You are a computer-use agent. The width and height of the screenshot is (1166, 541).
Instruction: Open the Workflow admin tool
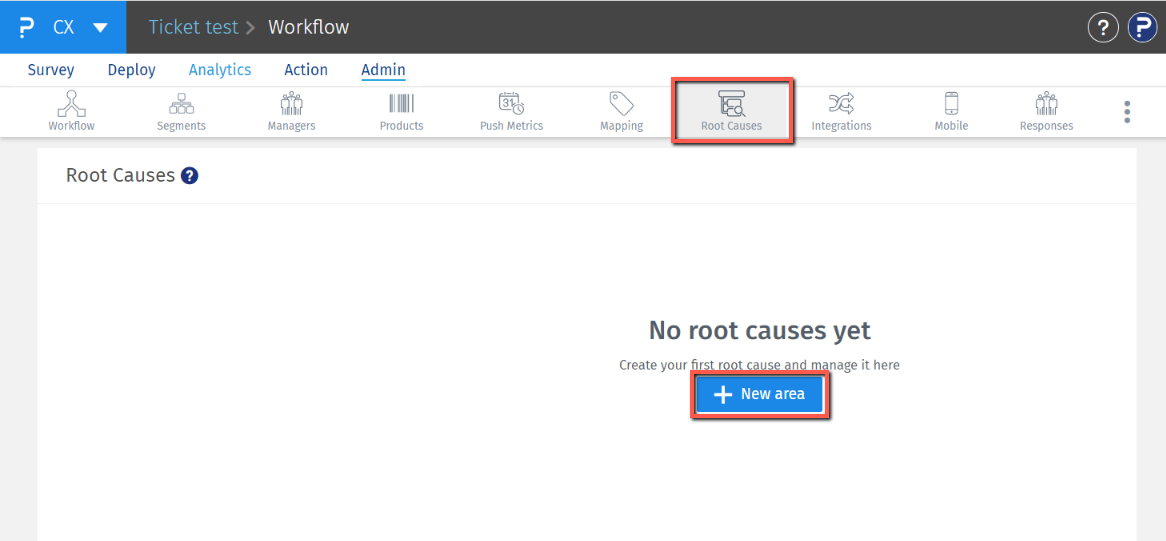[x=71, y=111]
